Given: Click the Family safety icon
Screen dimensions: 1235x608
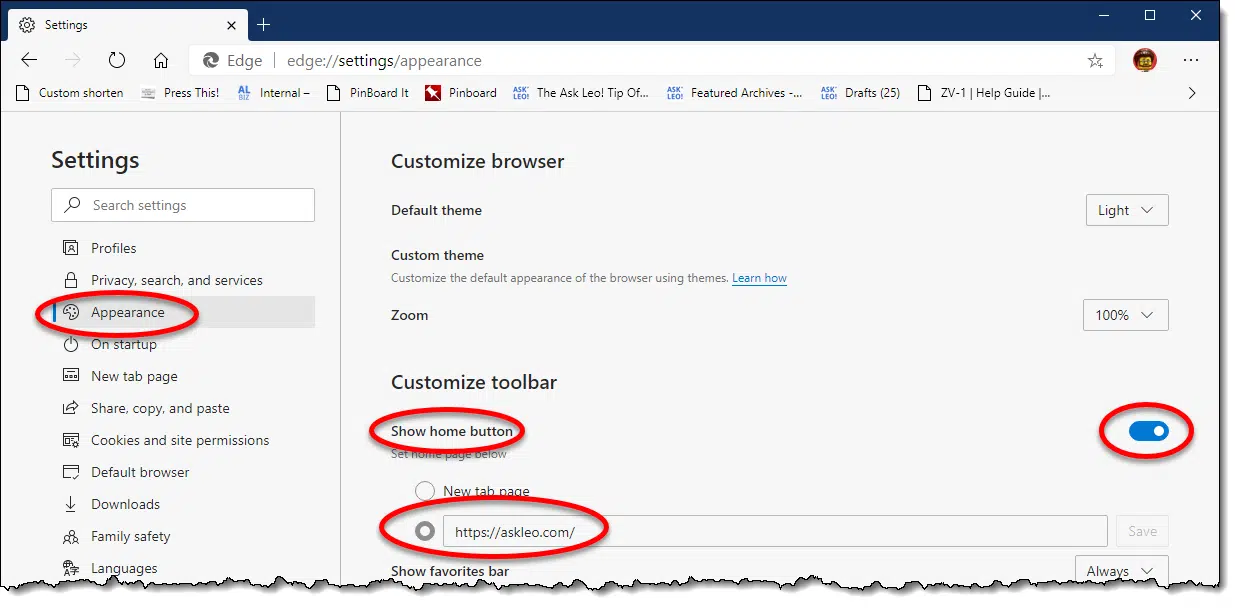Looking at the screenshot, I should 71,536.
